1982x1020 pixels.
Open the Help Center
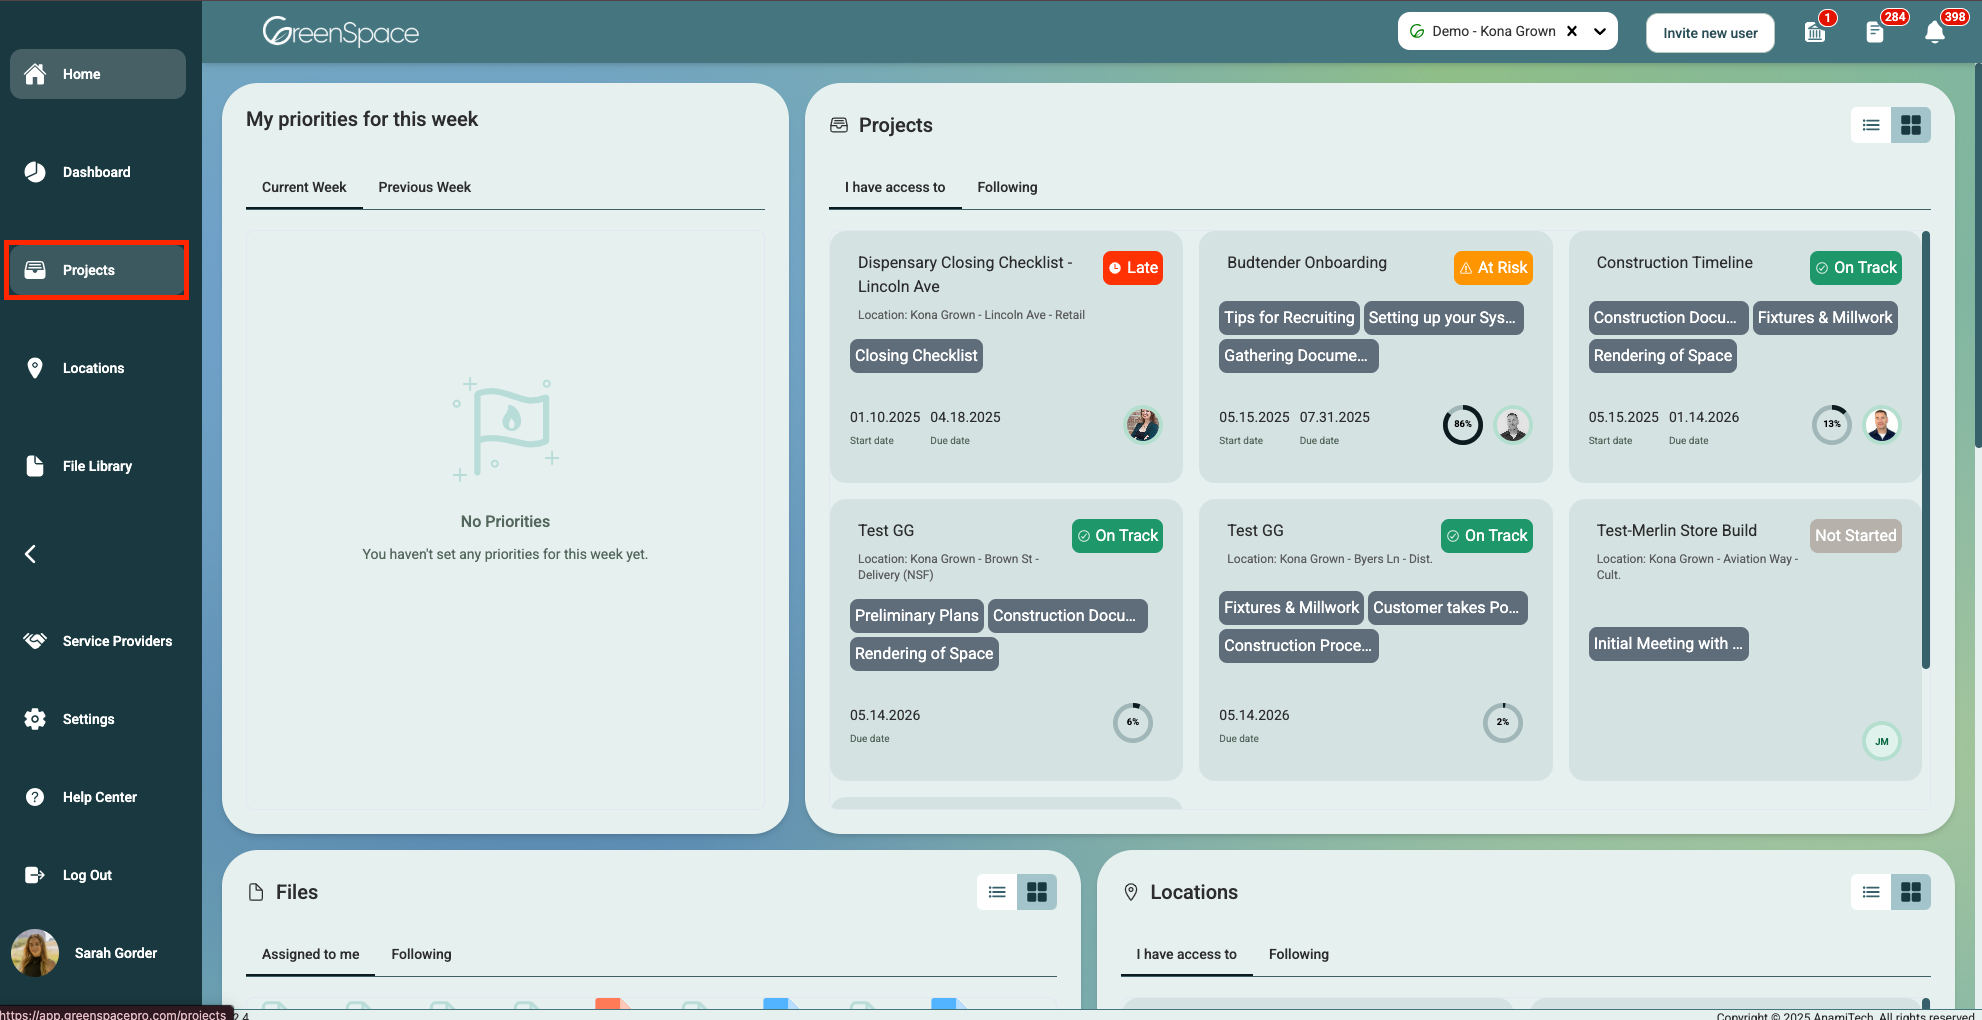point(98,797)
